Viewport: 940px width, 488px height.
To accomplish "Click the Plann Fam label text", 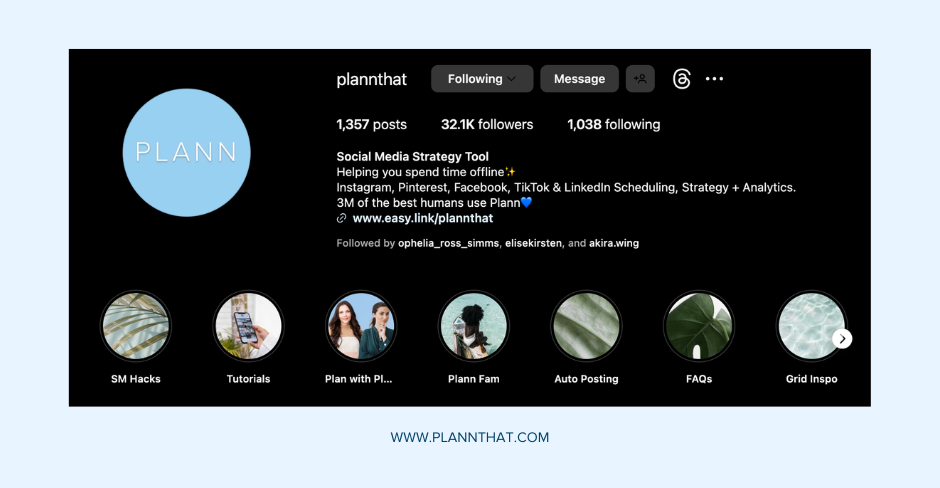I will tap(474, 379).
